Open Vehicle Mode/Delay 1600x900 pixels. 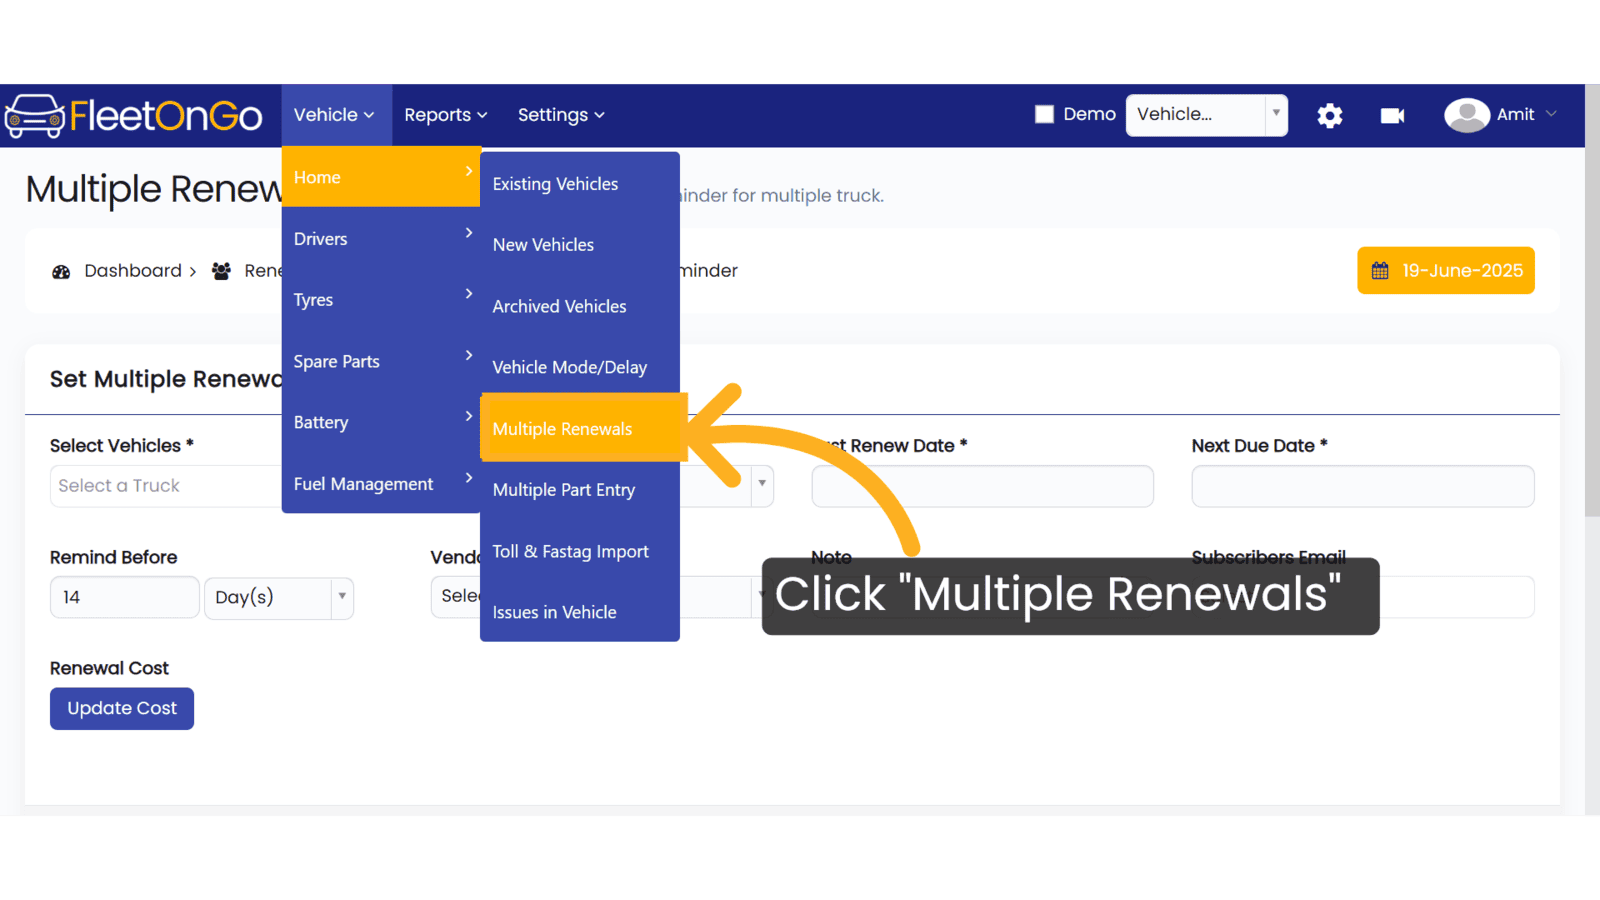(x=580, y=367)
